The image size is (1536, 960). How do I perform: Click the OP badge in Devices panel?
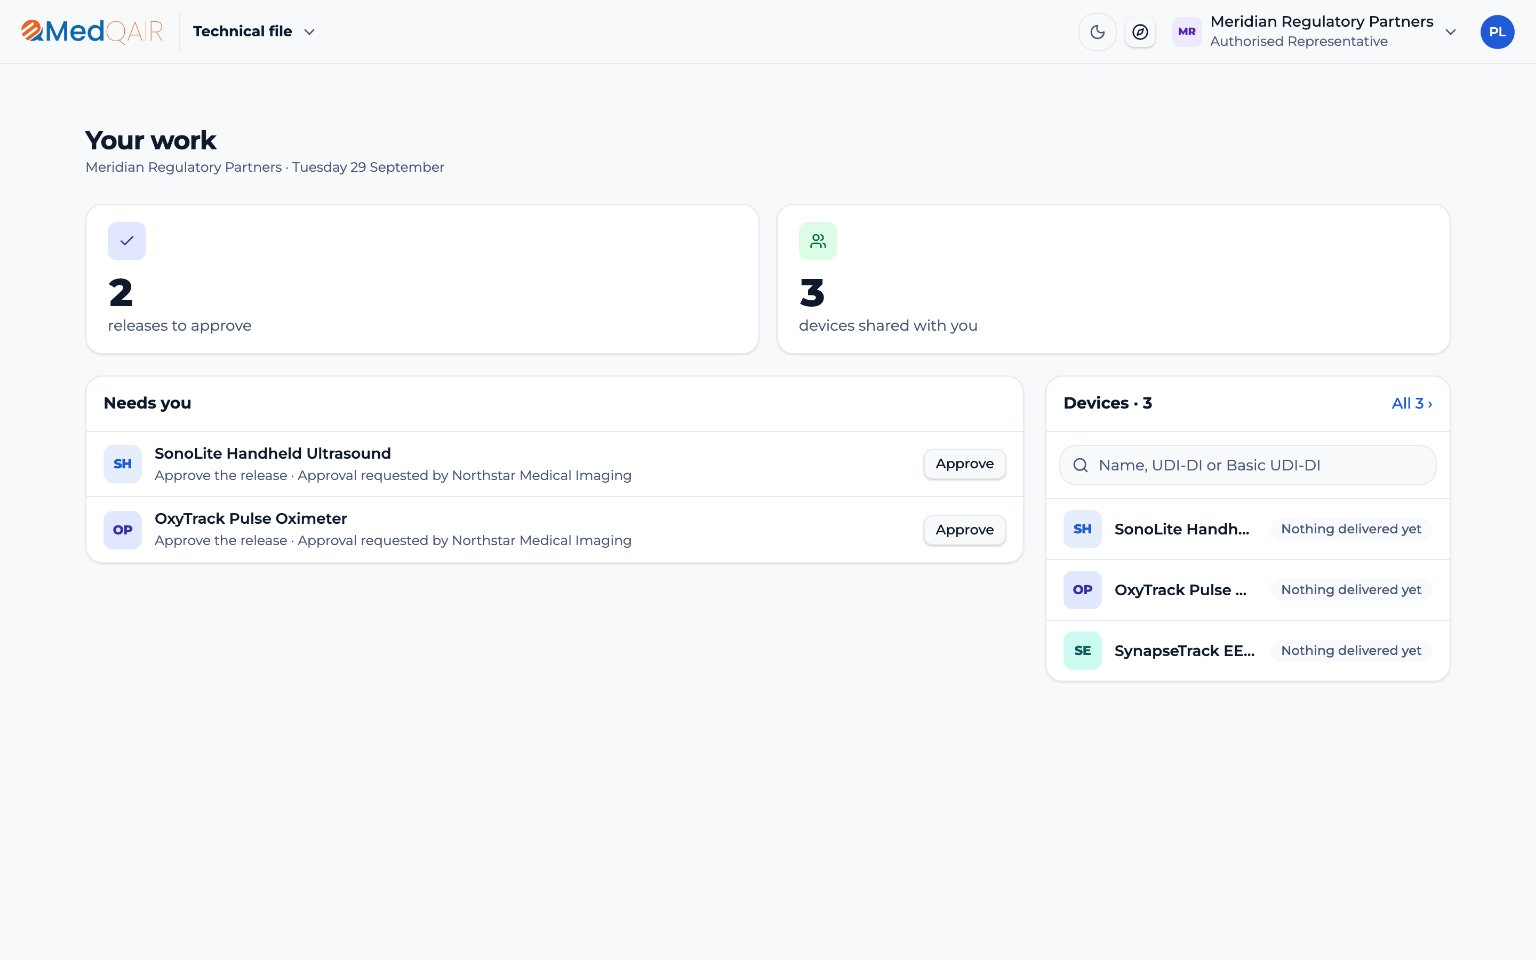1083,590
